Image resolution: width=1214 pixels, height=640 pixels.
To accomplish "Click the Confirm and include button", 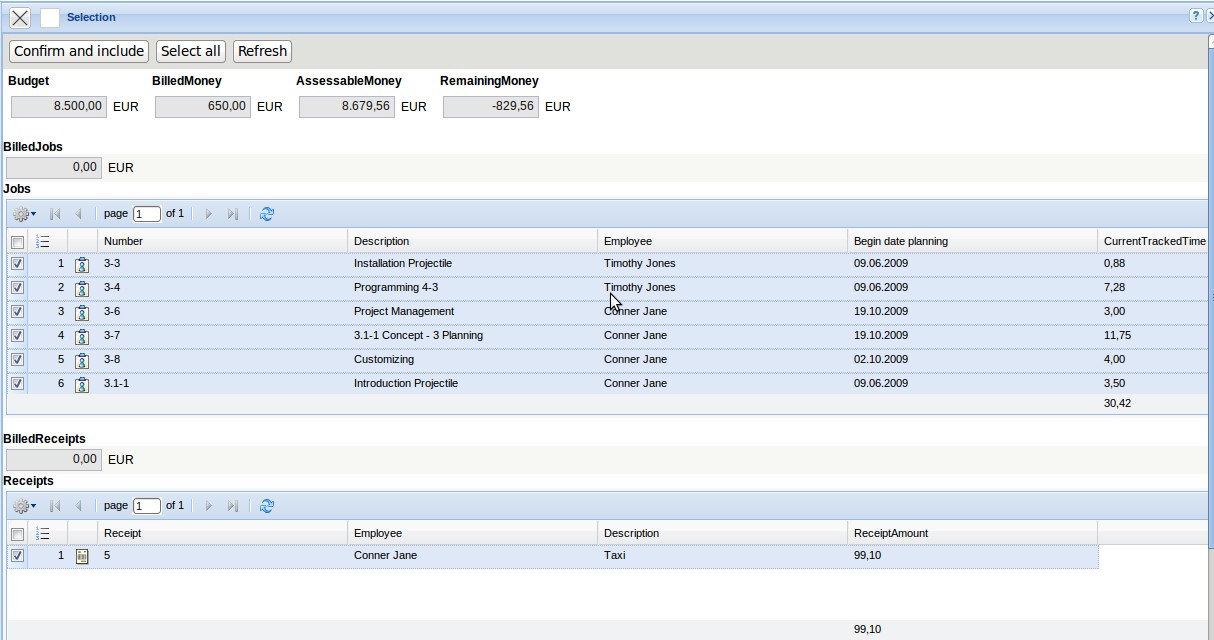I will [x=79, y=51].
